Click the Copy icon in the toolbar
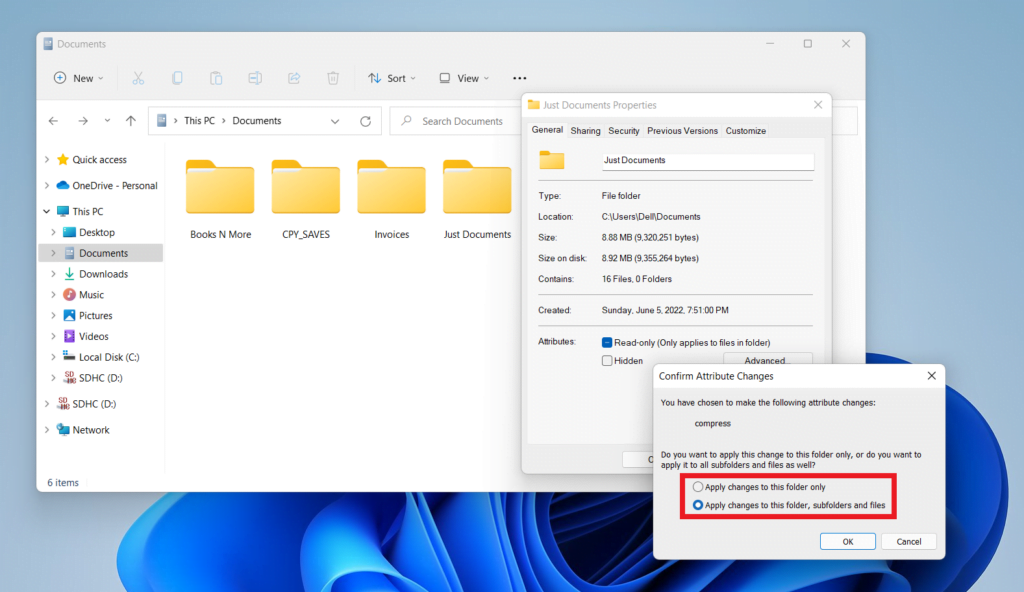The image size is (1024, 592). [178, 78]
